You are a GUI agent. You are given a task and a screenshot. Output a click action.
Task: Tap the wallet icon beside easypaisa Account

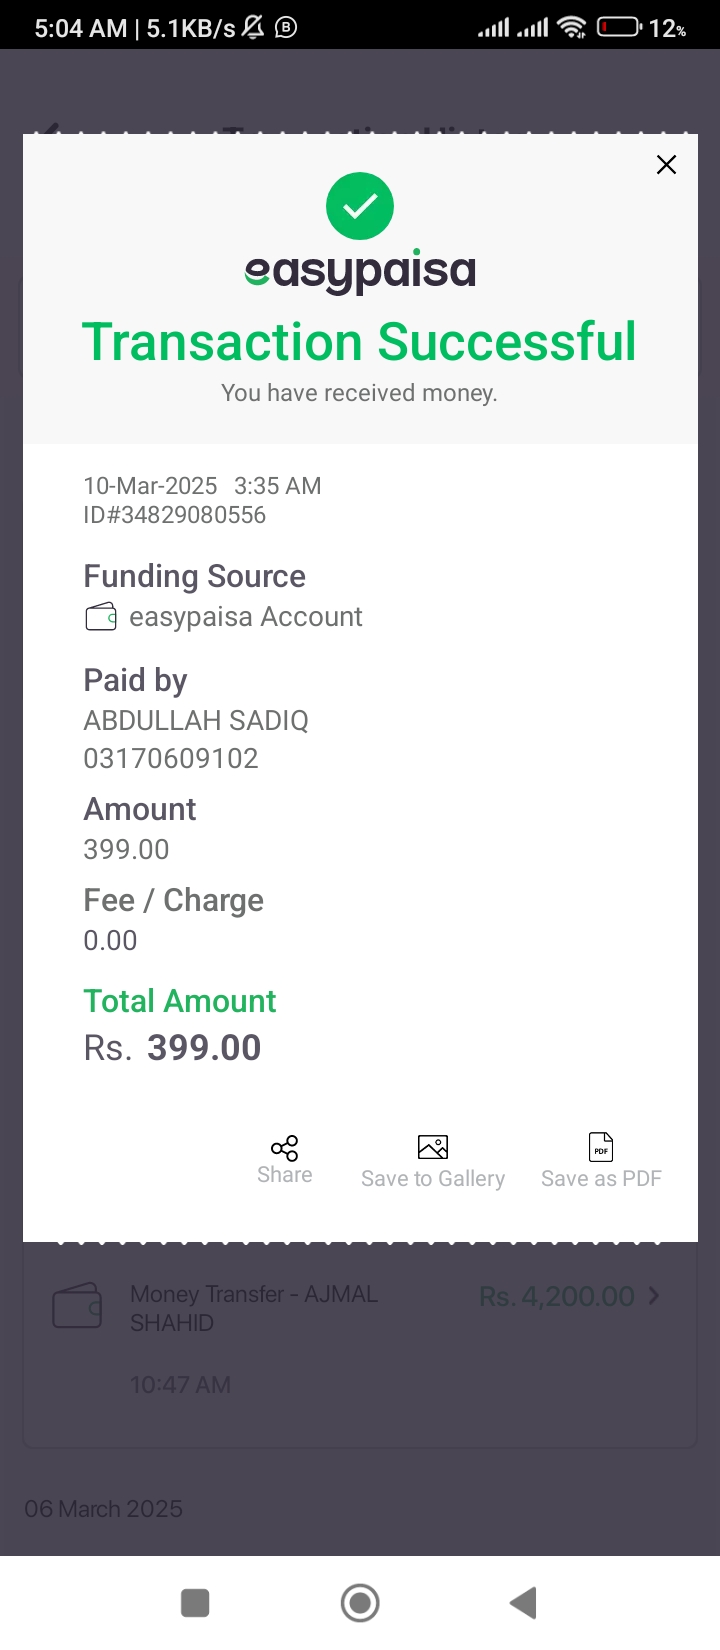(x=101, y=618)
